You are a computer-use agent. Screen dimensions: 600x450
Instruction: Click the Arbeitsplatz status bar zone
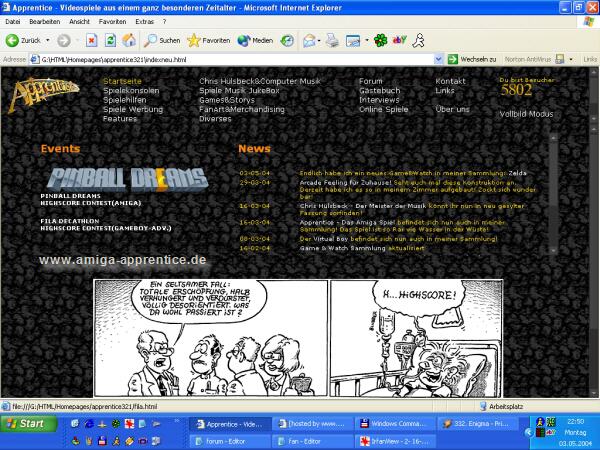[501, 406]
